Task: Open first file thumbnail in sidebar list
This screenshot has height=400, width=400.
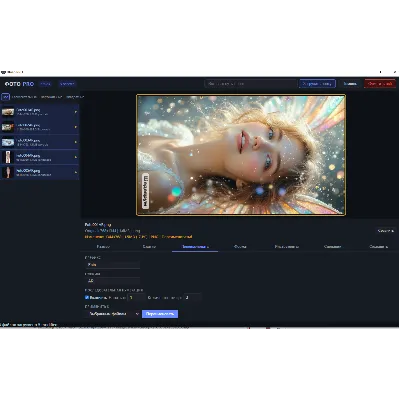Action: point(8,112)
